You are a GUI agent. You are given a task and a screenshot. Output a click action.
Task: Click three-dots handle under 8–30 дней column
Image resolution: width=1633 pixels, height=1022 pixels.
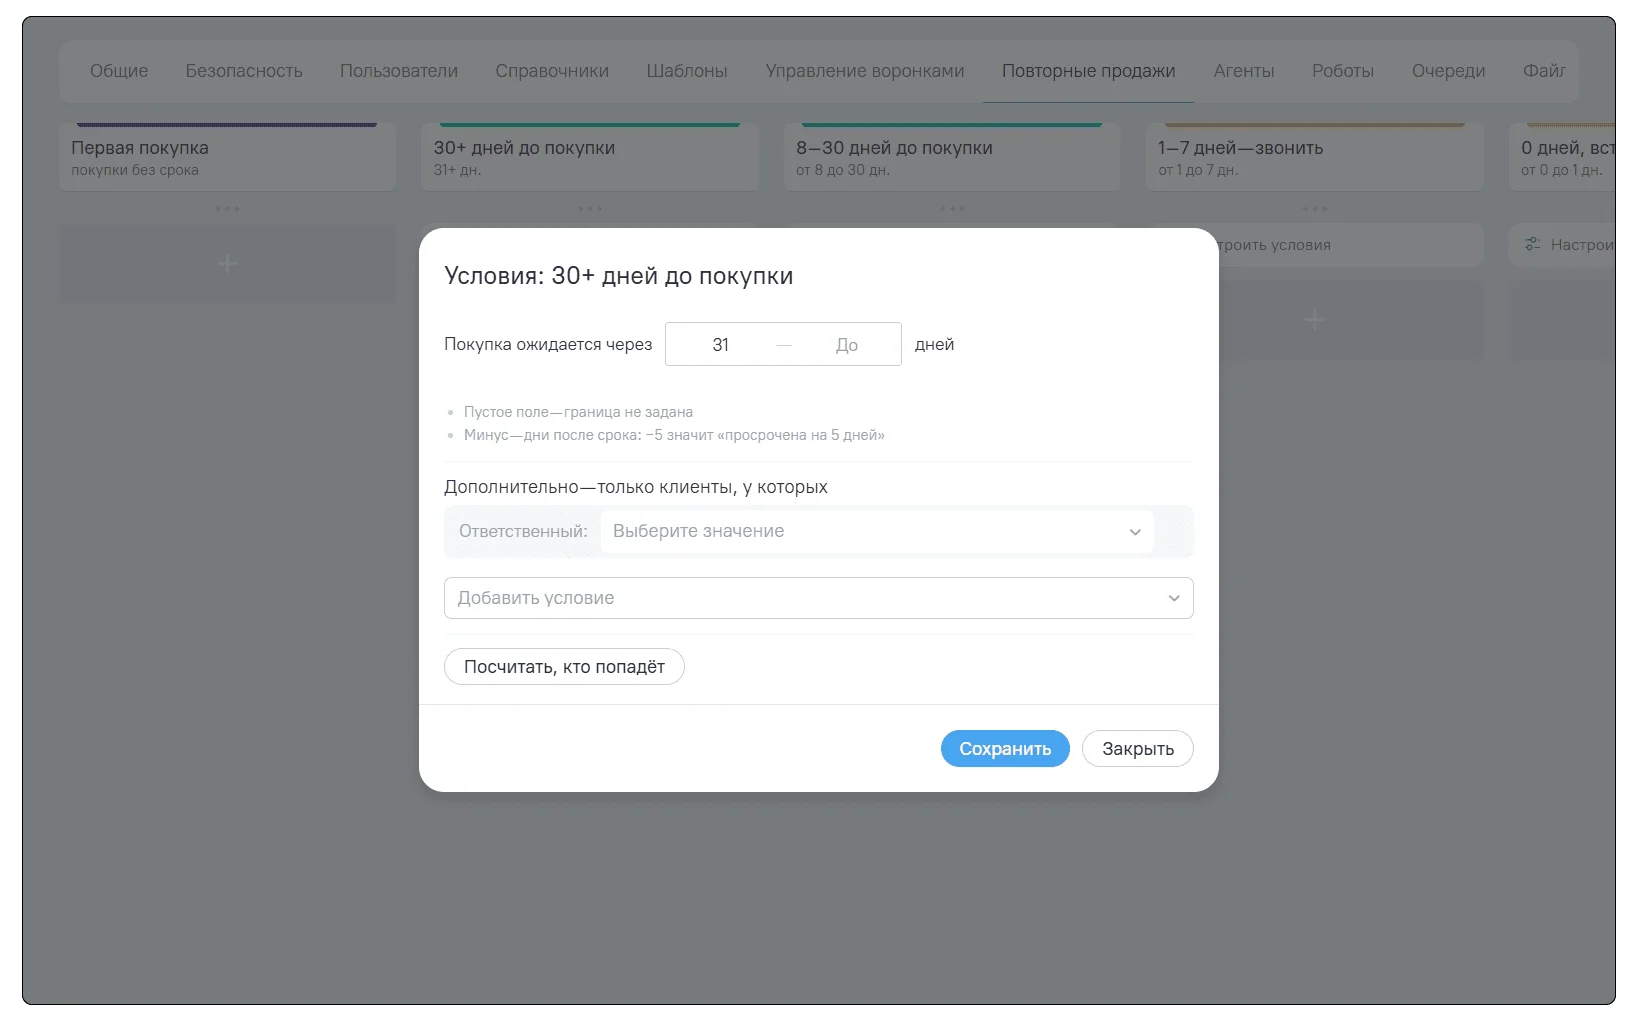952,209
